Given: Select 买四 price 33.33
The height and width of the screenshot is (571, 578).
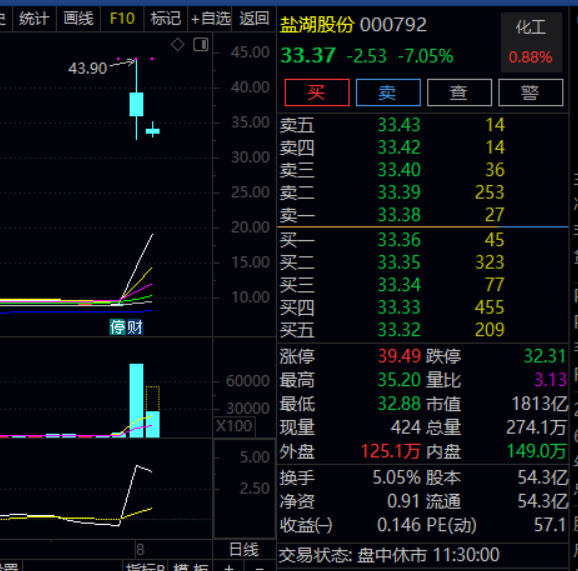Looking at the screenshot, I should [x=399, y=307].
